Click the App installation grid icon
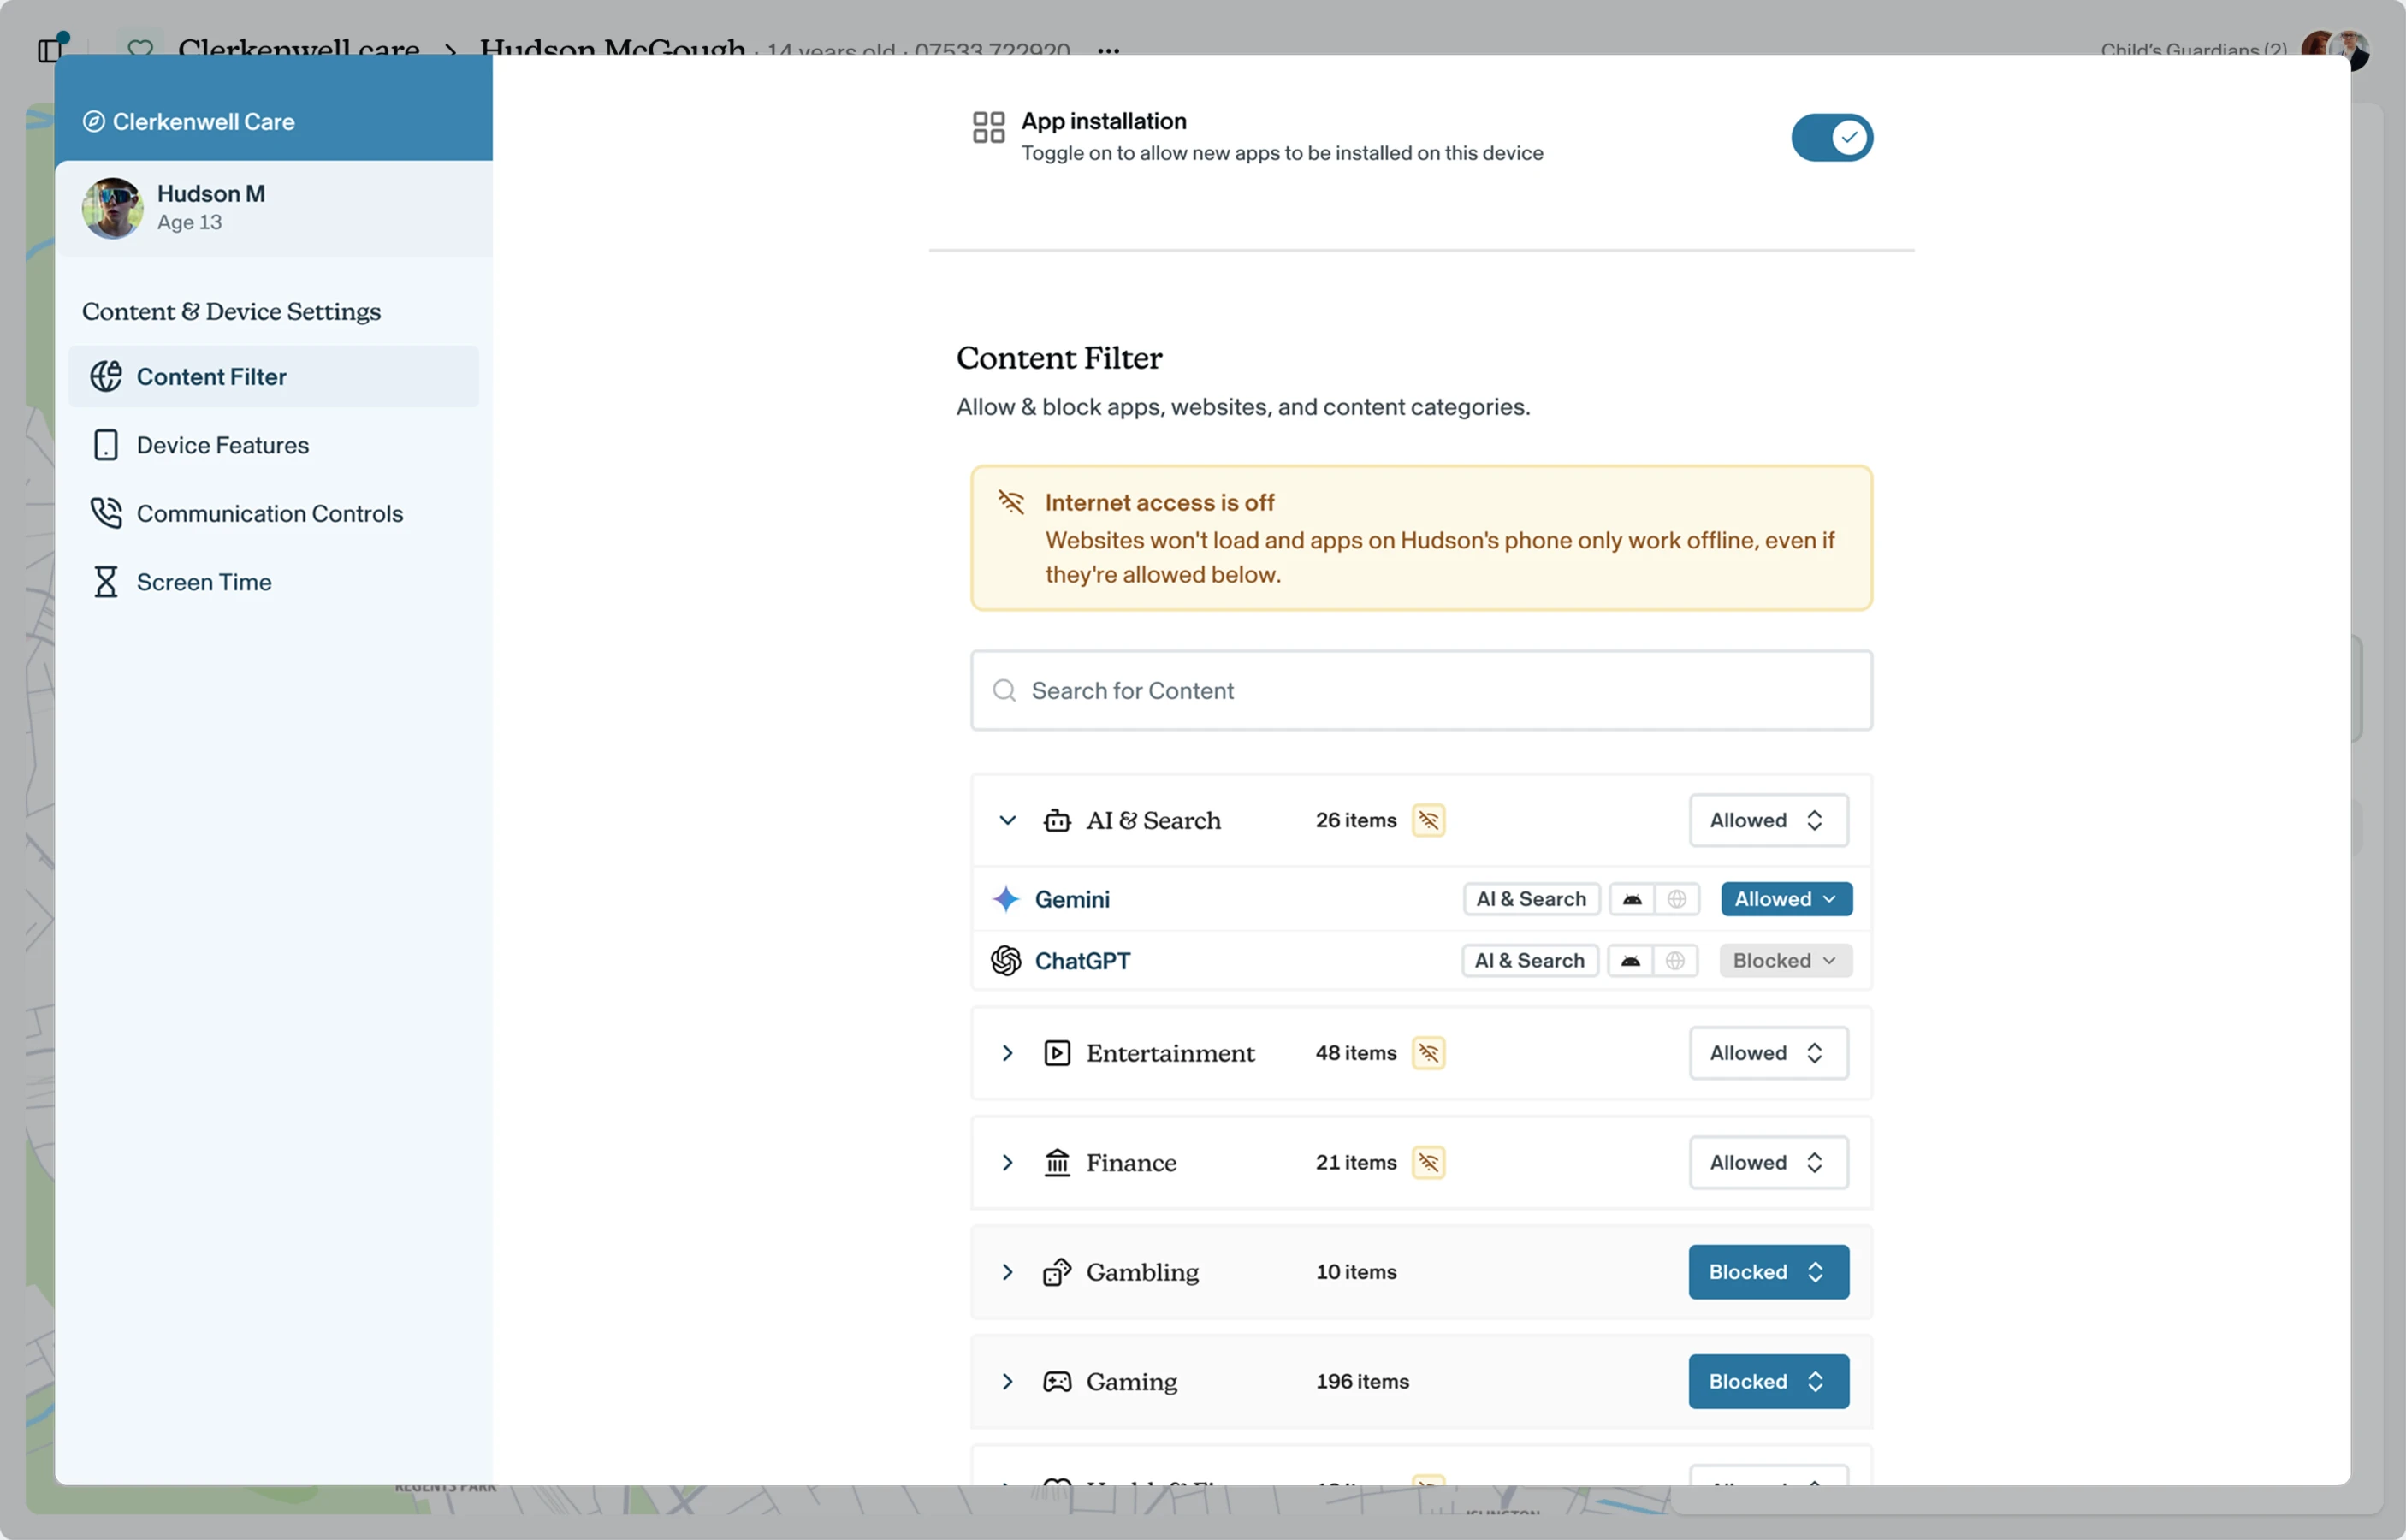 click(x=988, y=127)
